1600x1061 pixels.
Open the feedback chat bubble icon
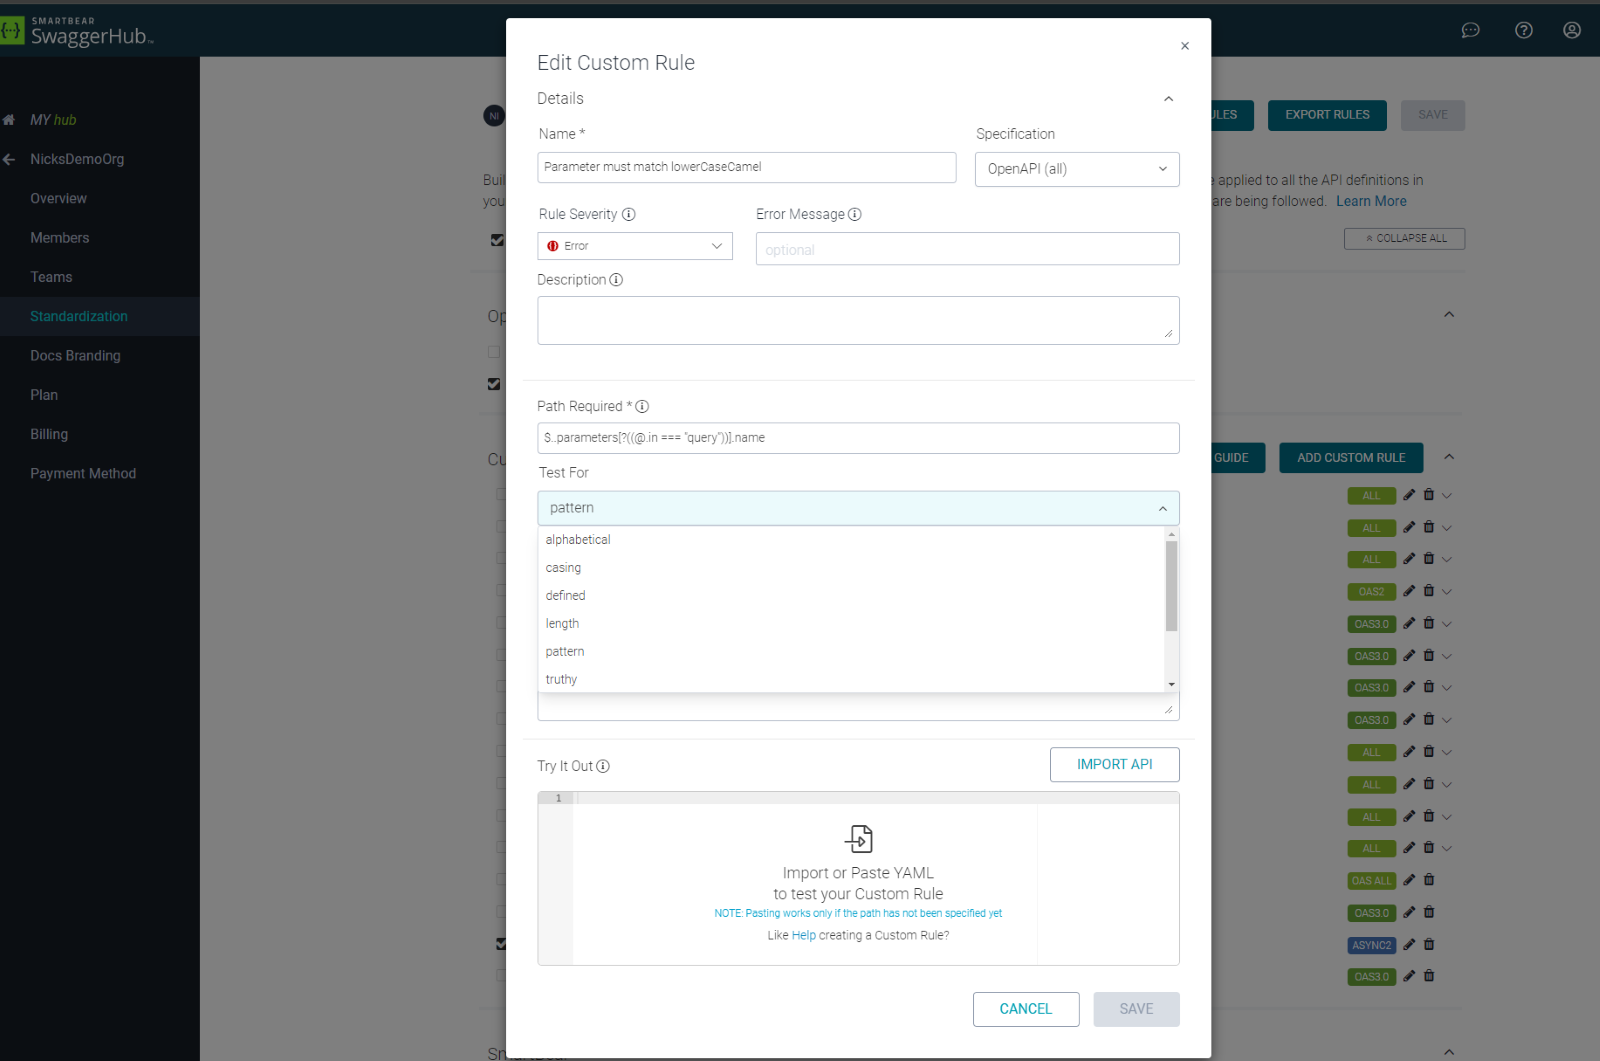click(1470, 30)
